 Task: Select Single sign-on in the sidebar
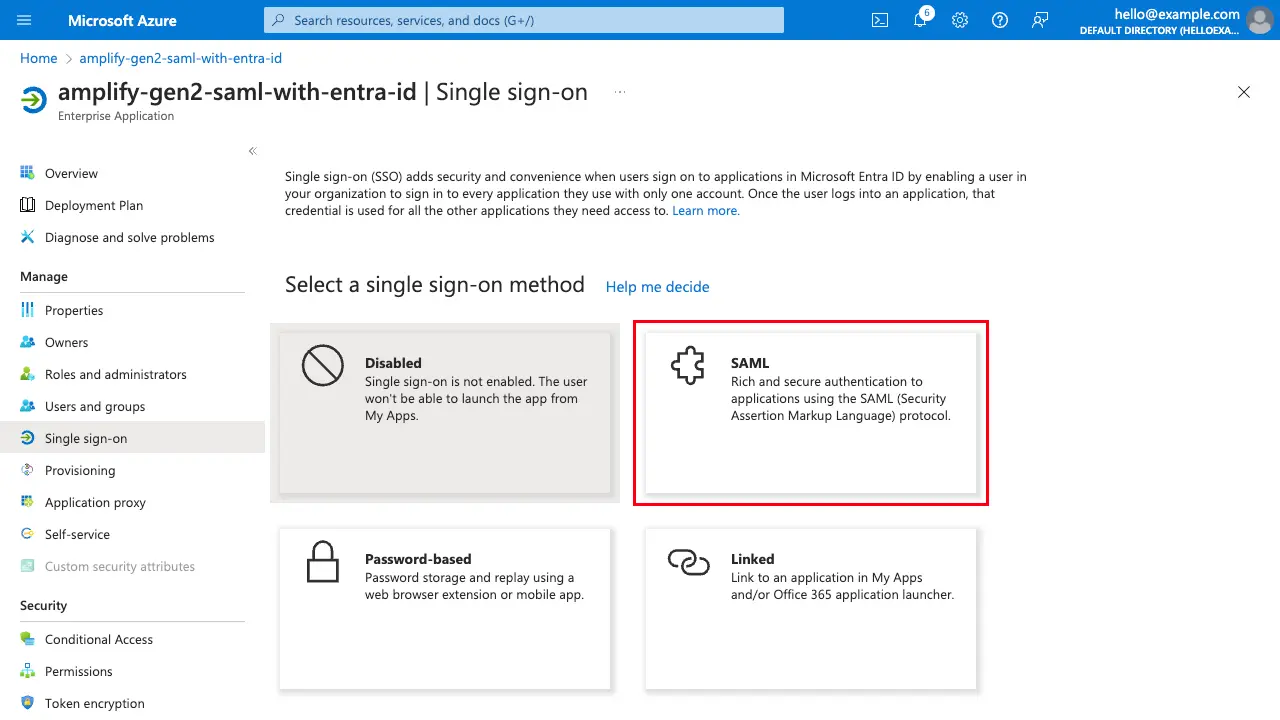[132, 438]
